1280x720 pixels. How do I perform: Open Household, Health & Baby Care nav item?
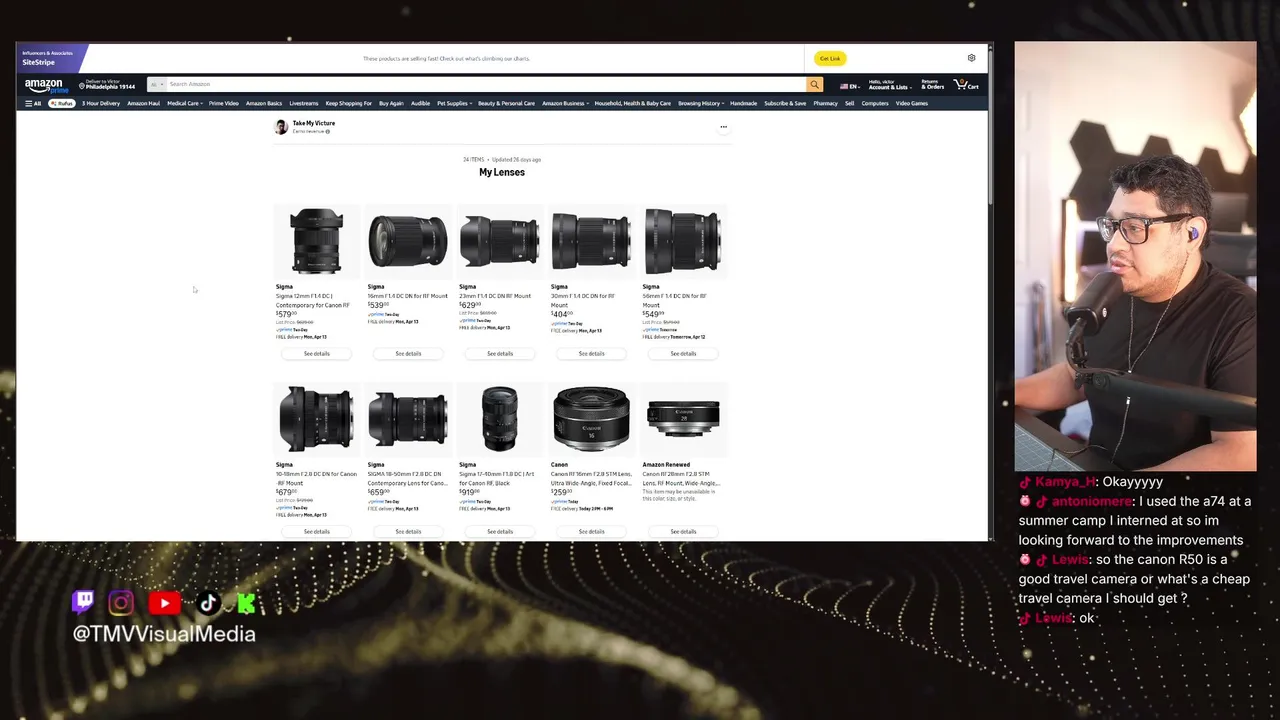coord(633,103)
